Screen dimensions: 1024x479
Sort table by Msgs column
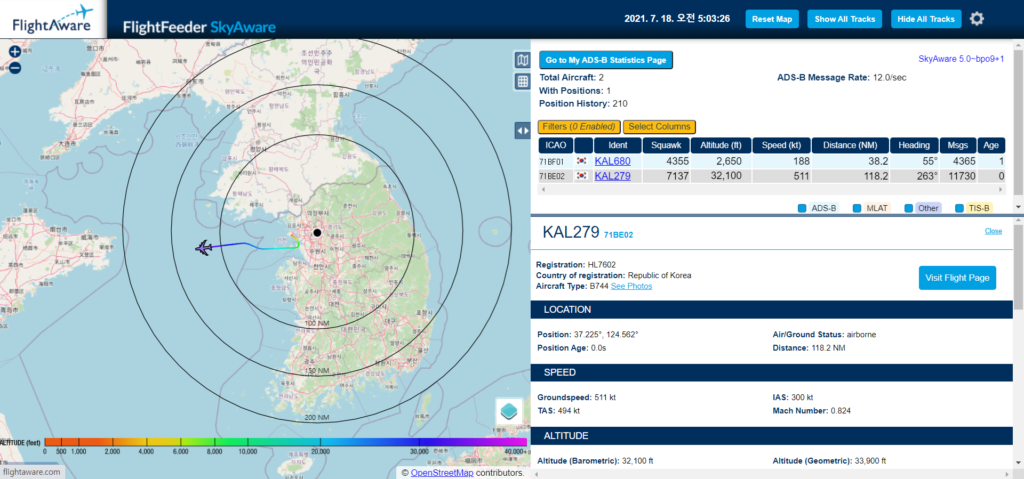957,145
